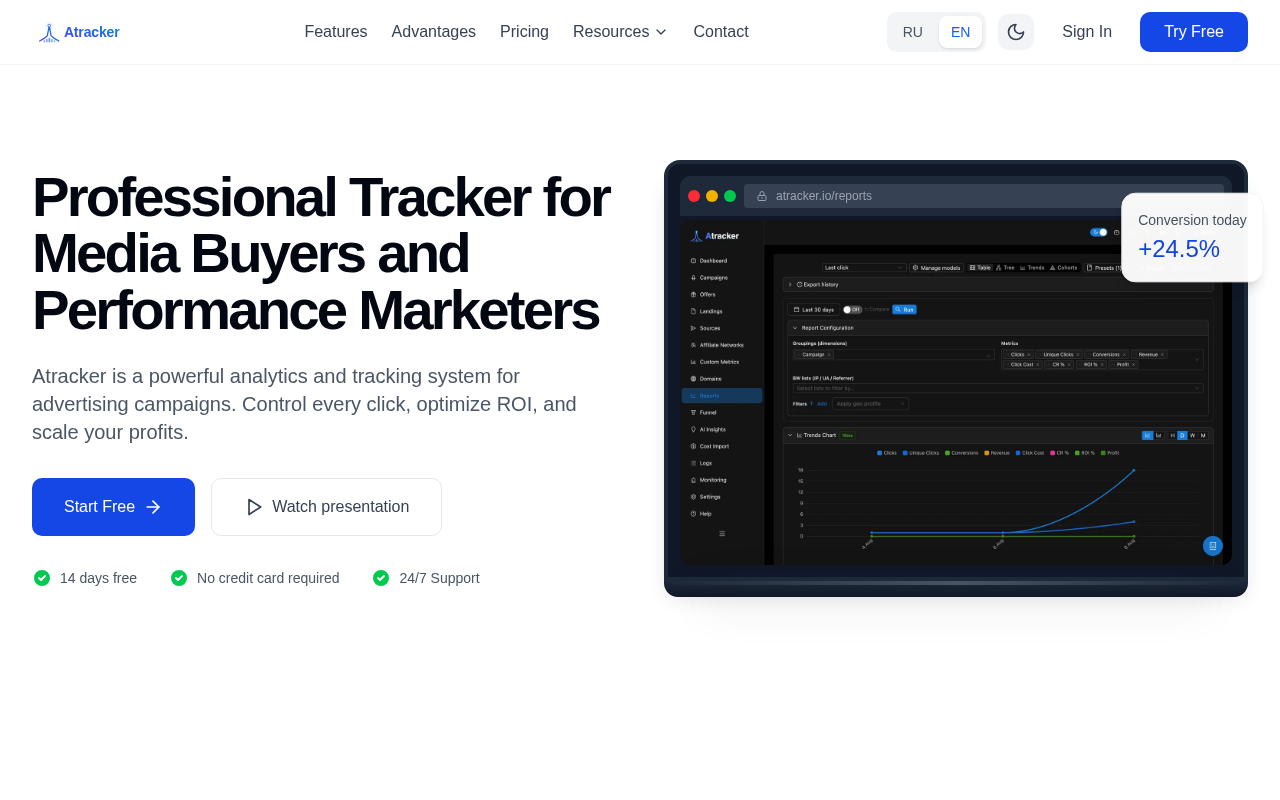Open the Apply geo profile dropdown
The width and height of the screenshot is (1280, 800).
tap(870, 404)
